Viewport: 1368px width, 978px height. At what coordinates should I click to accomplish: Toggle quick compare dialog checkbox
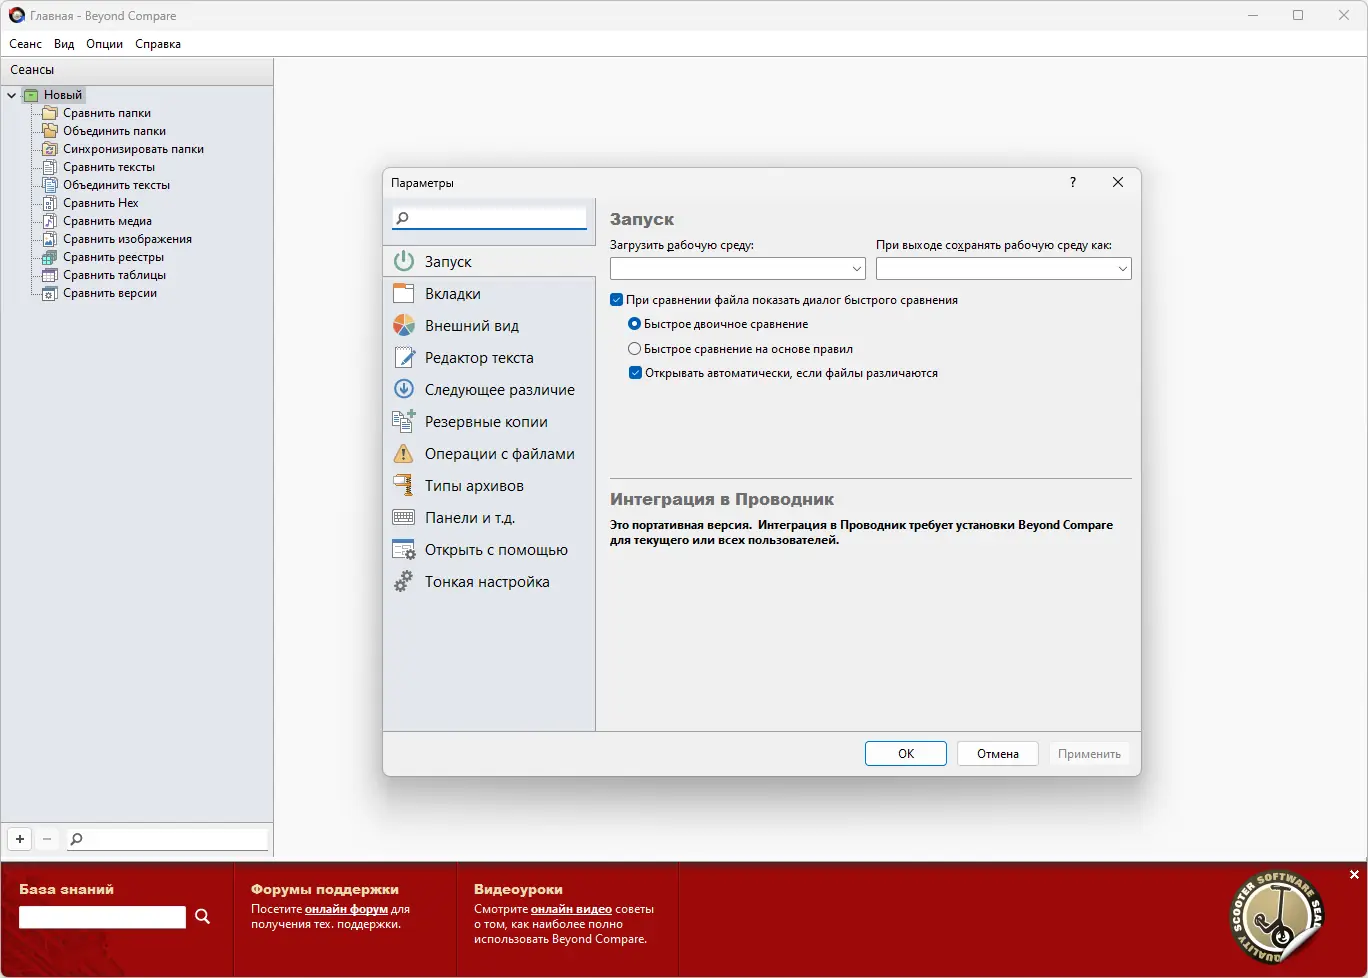tap(617, 300)
